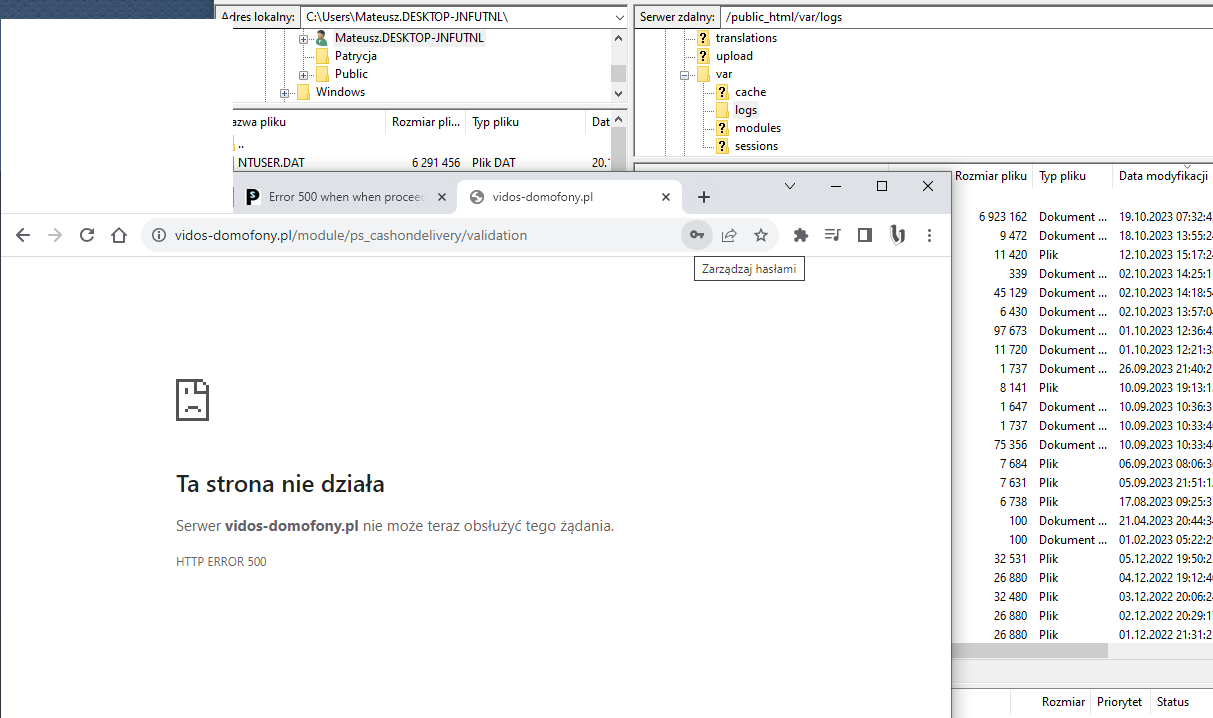Click Rozmiar queue column header
The width and height of the screenshot is (1213, 718).
pyautogui.click(x=1063, y=702)
